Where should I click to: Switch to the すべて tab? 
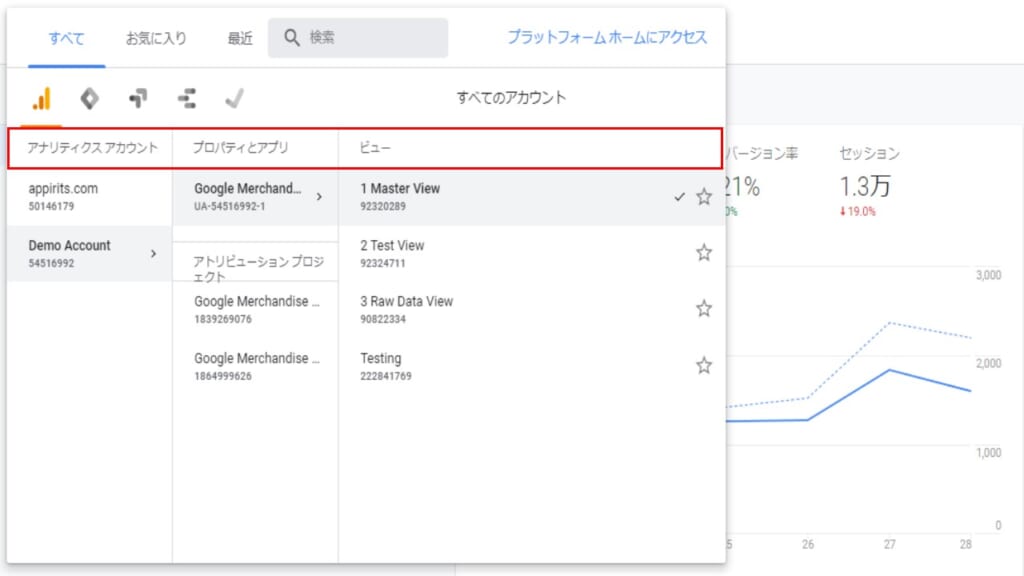click(x=67, y=39)
